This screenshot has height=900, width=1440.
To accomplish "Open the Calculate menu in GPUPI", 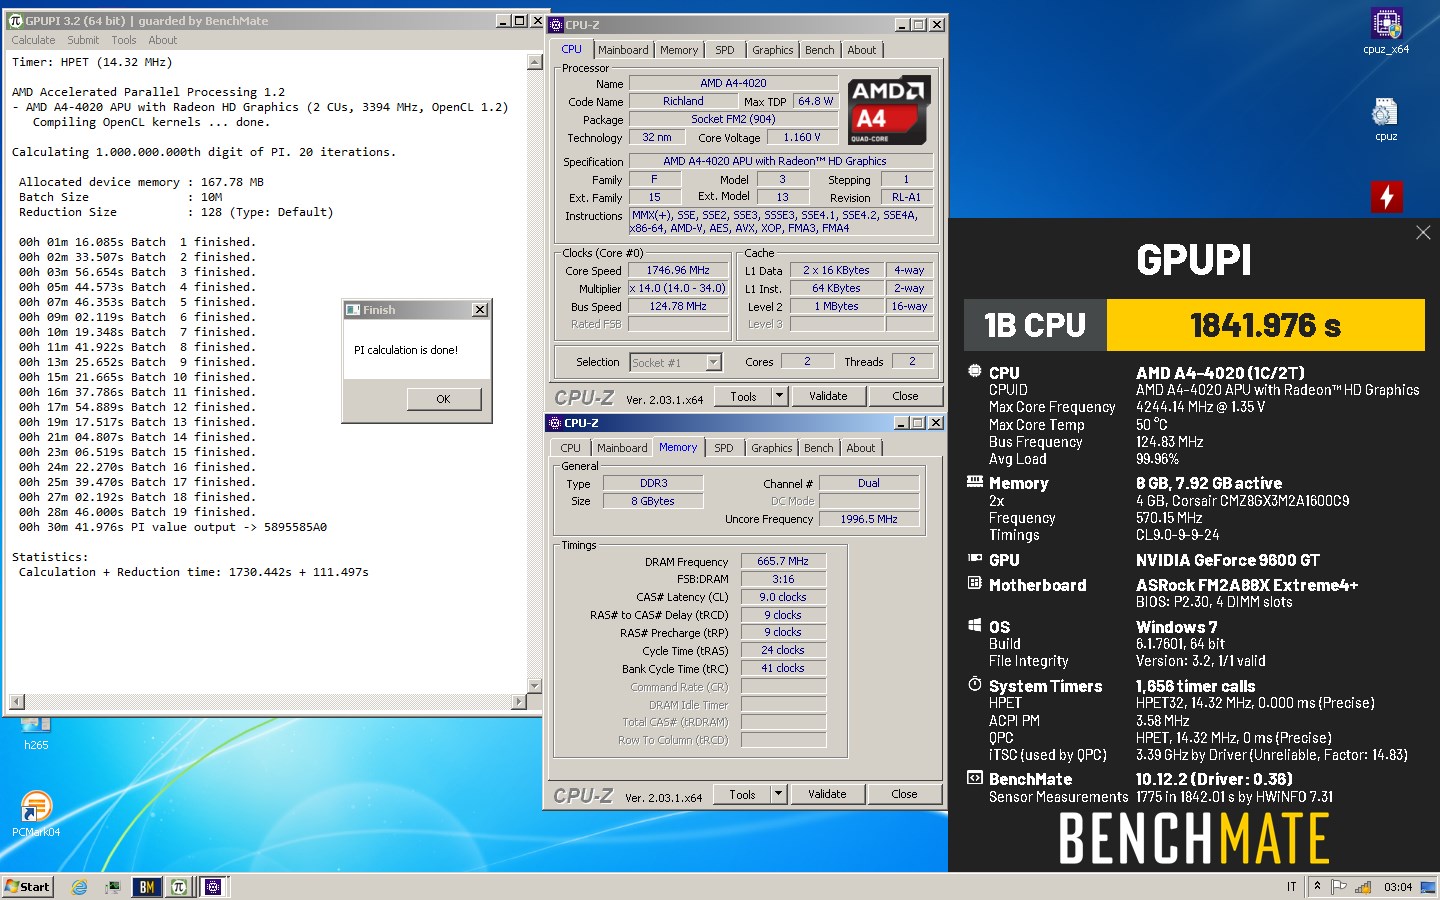I will 33,40.
